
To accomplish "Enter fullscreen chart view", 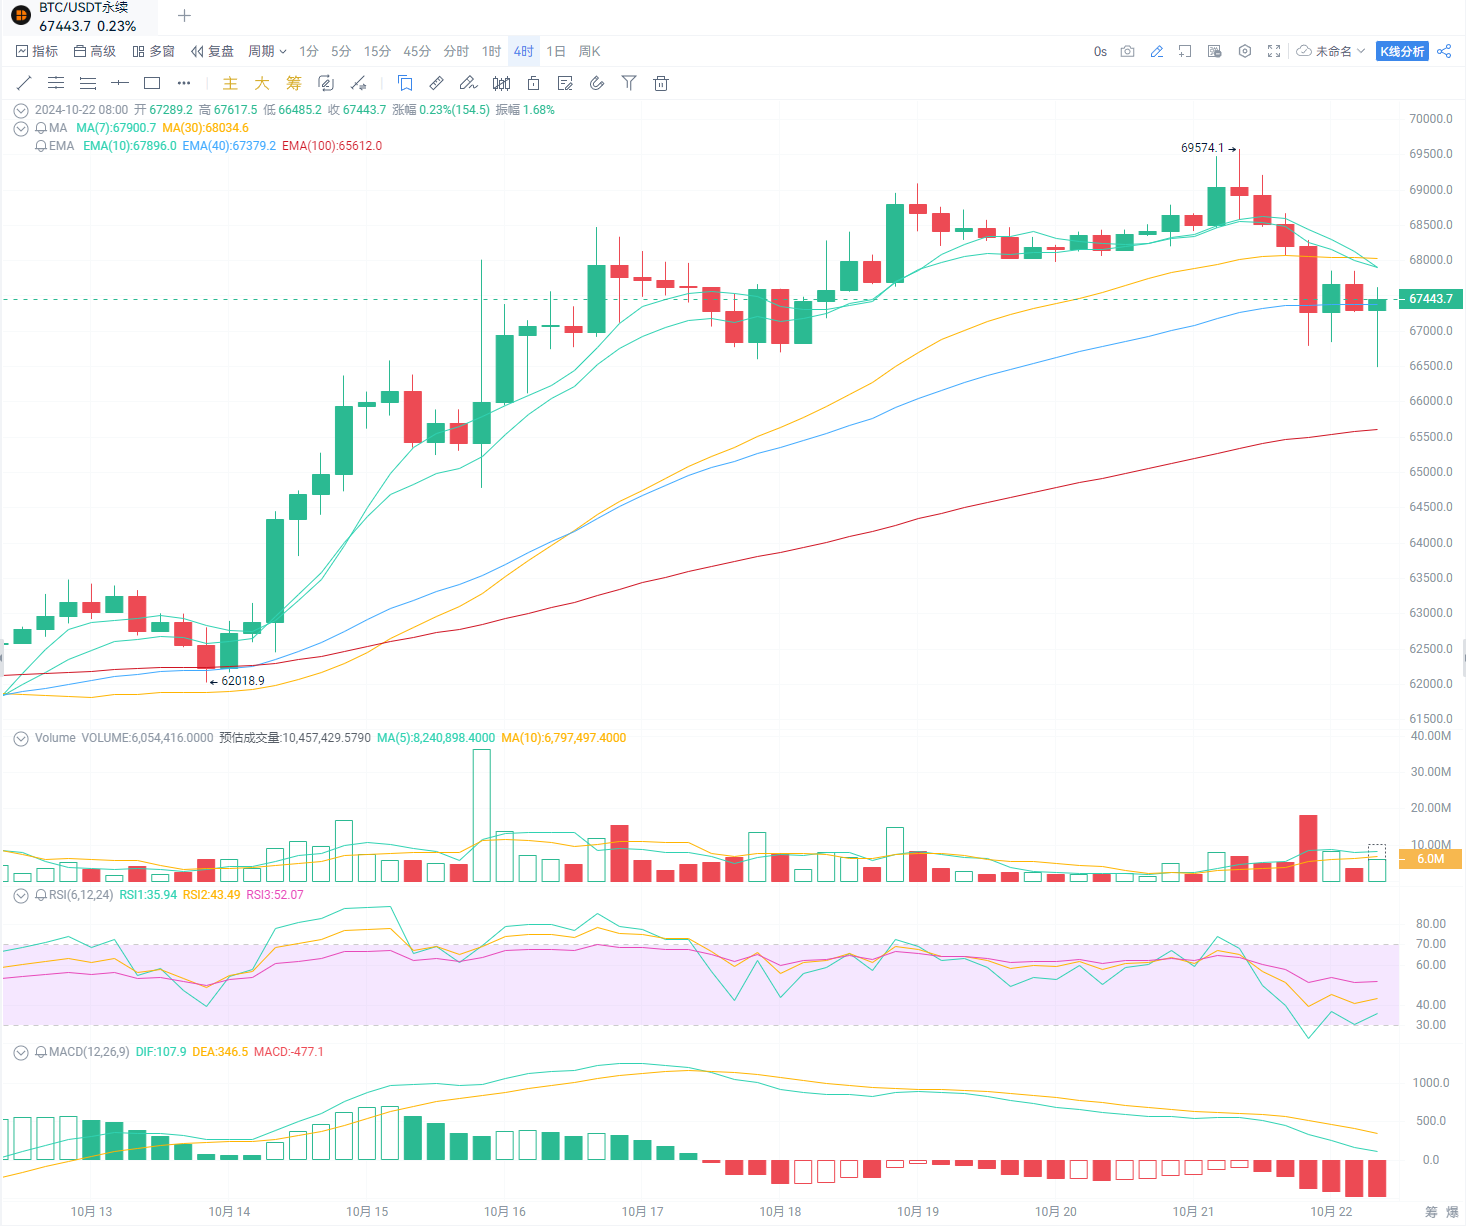I will coord(1274,51).
